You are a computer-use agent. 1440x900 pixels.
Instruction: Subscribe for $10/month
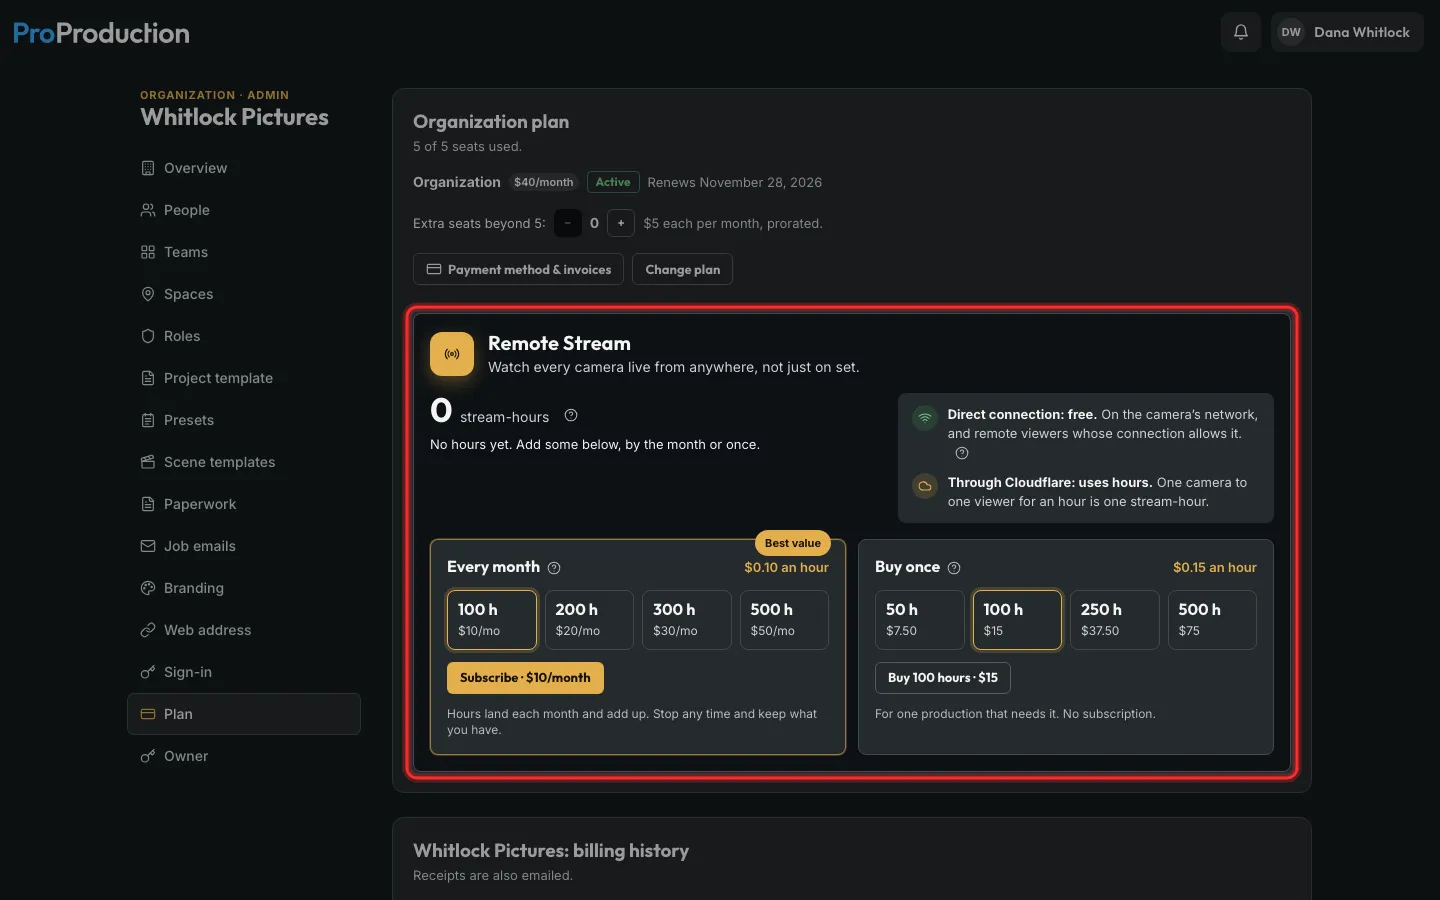click(525, 678)
